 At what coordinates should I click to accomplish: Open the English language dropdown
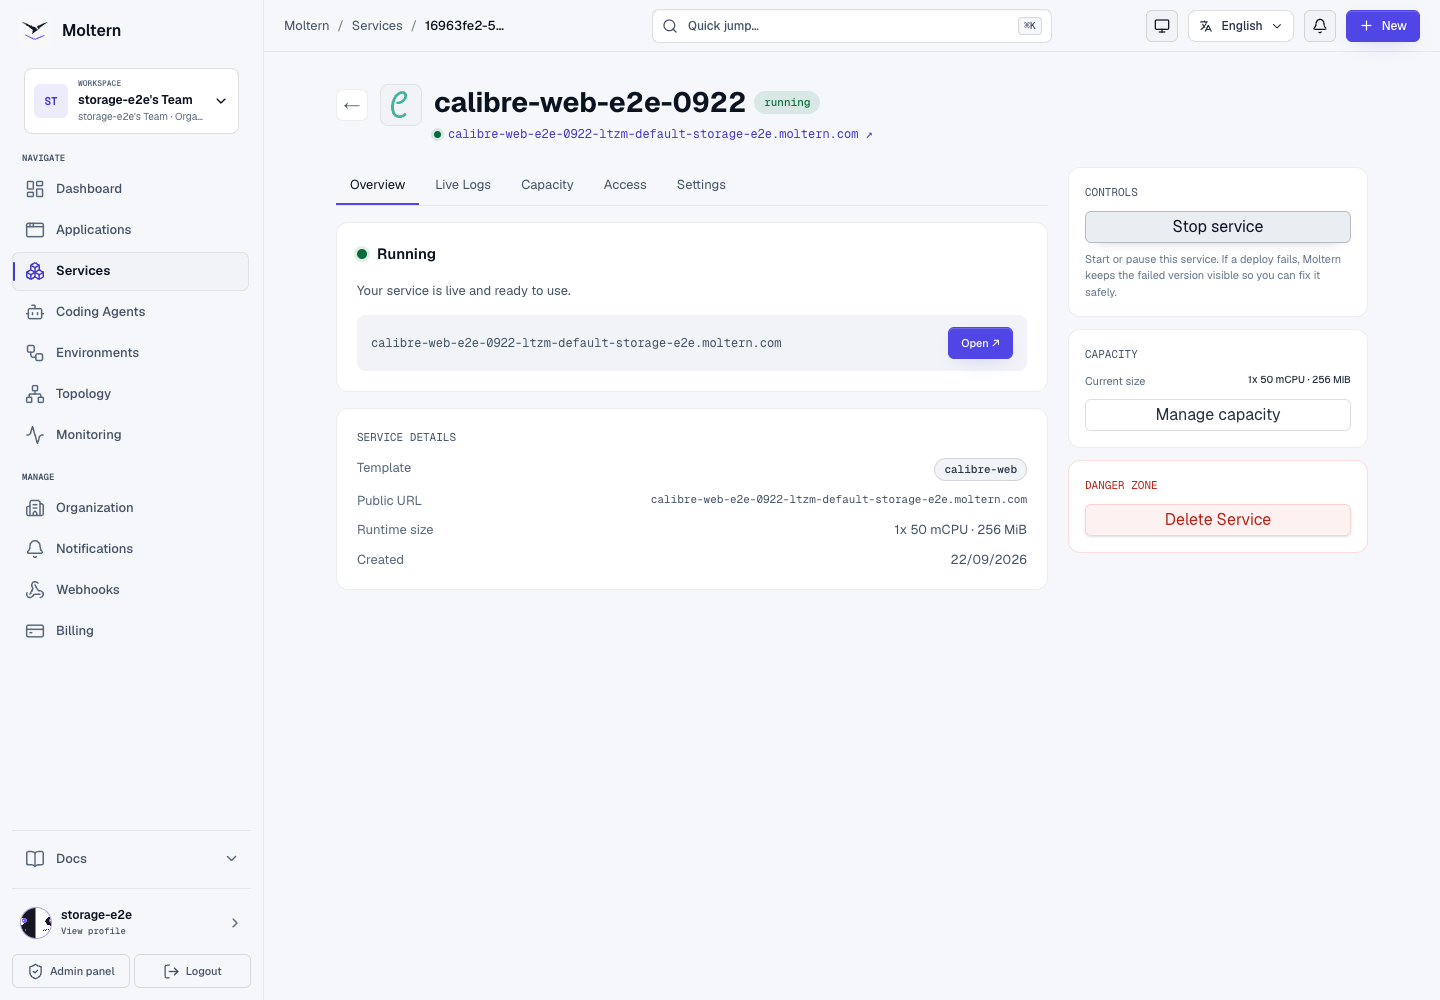click(1241, 26)
